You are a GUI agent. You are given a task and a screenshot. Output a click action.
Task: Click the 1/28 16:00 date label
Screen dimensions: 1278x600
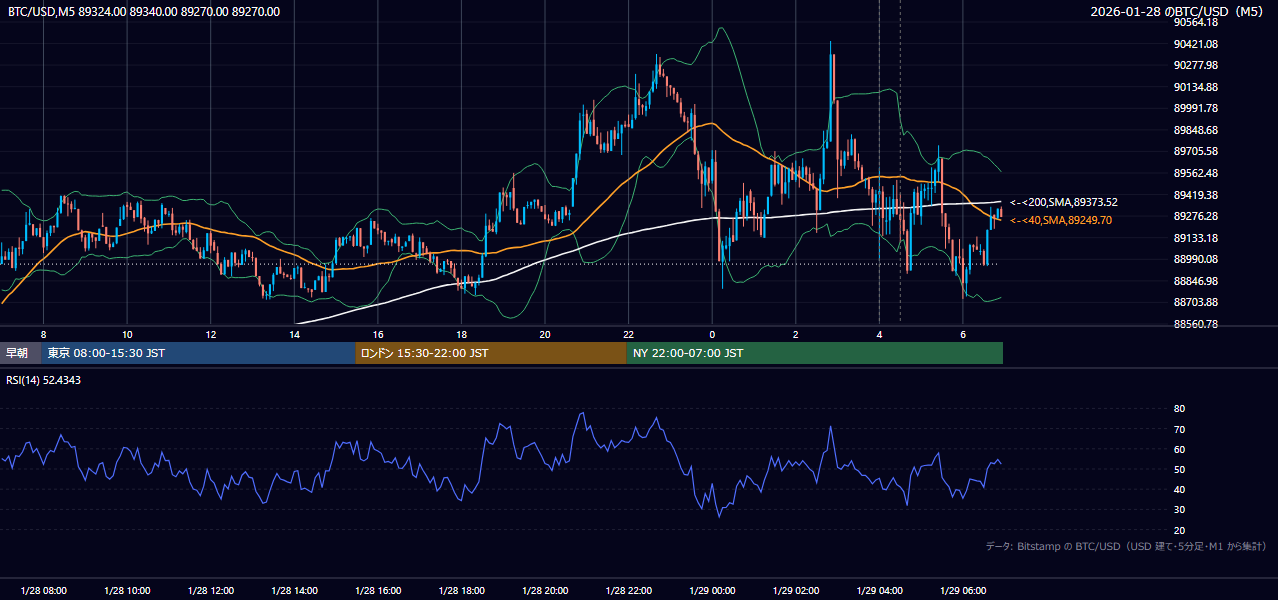coord(377,591)
